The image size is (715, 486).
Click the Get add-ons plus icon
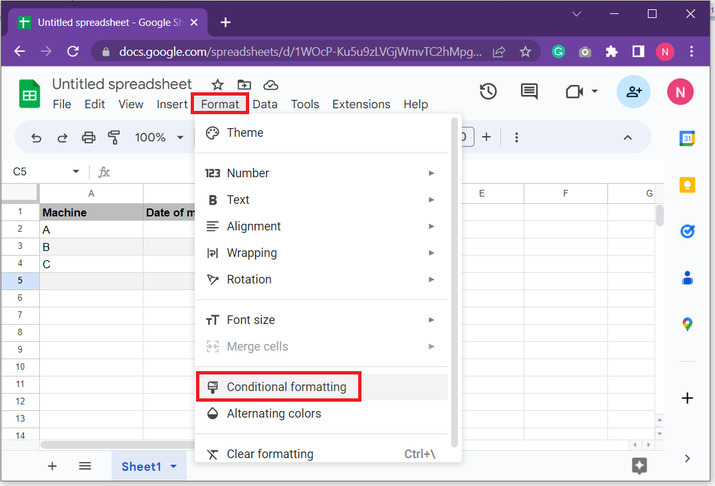[687, 398]
